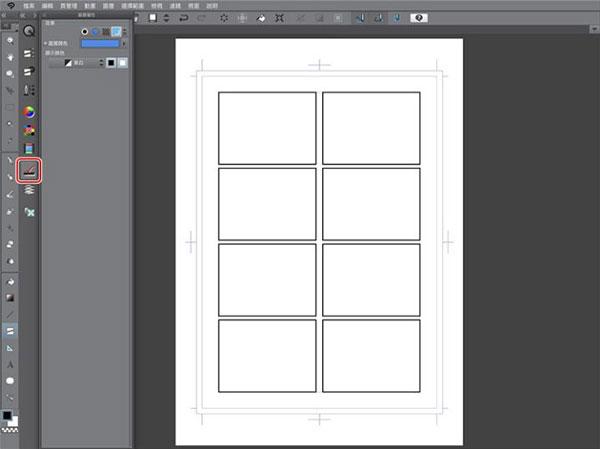The width and height of the screenshot is (600, 449).
Task: Toggle Snap to Ruler
Action: [x=360, y=18]
